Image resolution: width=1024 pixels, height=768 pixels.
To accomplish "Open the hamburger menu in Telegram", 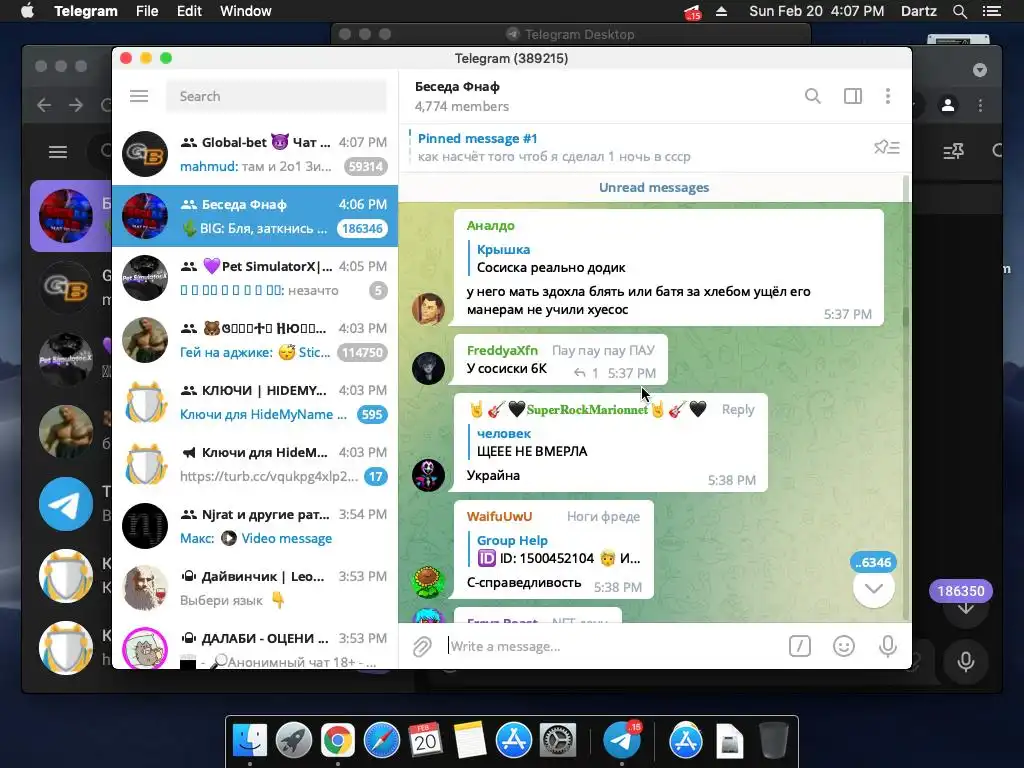I will coord(139,96).
